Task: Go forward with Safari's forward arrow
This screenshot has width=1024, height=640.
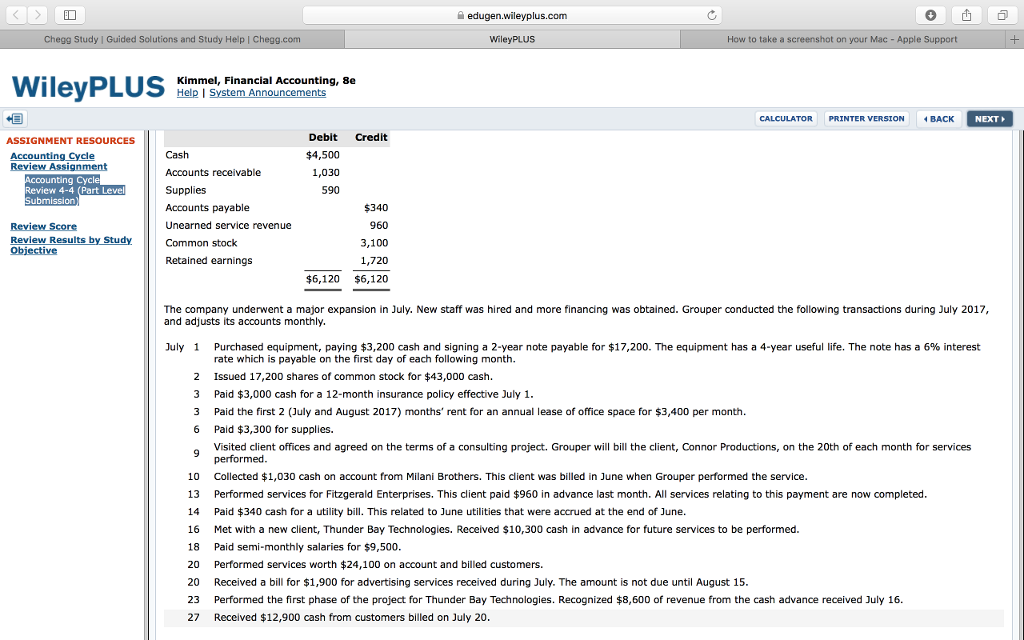Action: point(37,14)
